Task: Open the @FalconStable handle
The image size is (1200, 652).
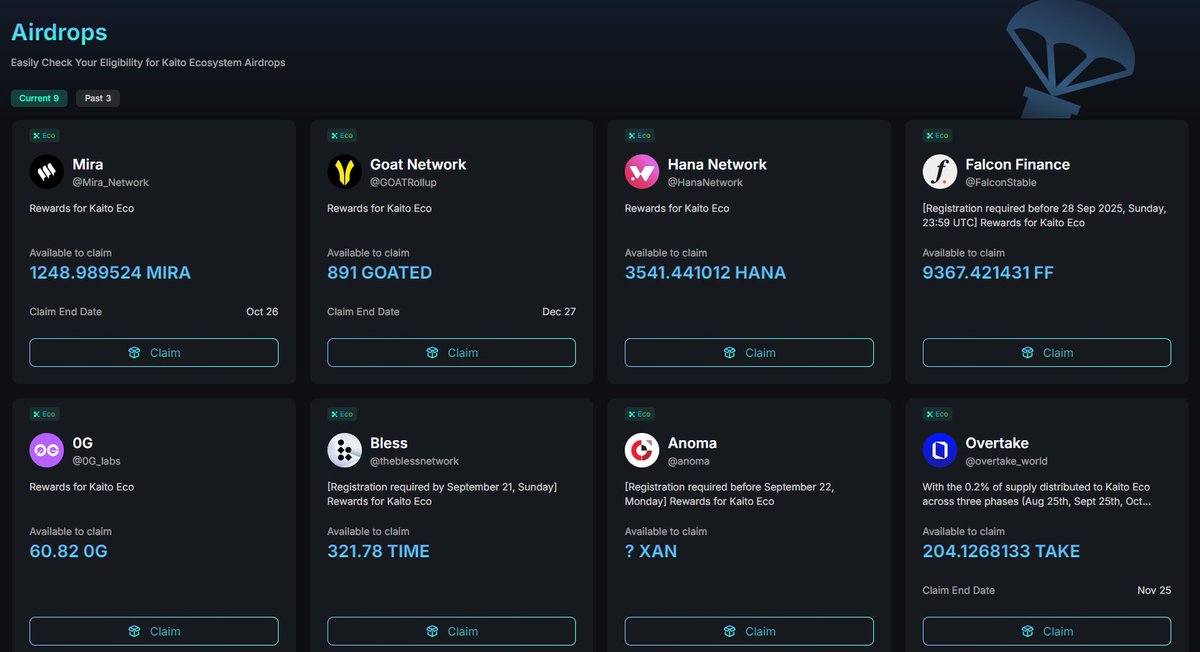Action: coord(1001,183)
